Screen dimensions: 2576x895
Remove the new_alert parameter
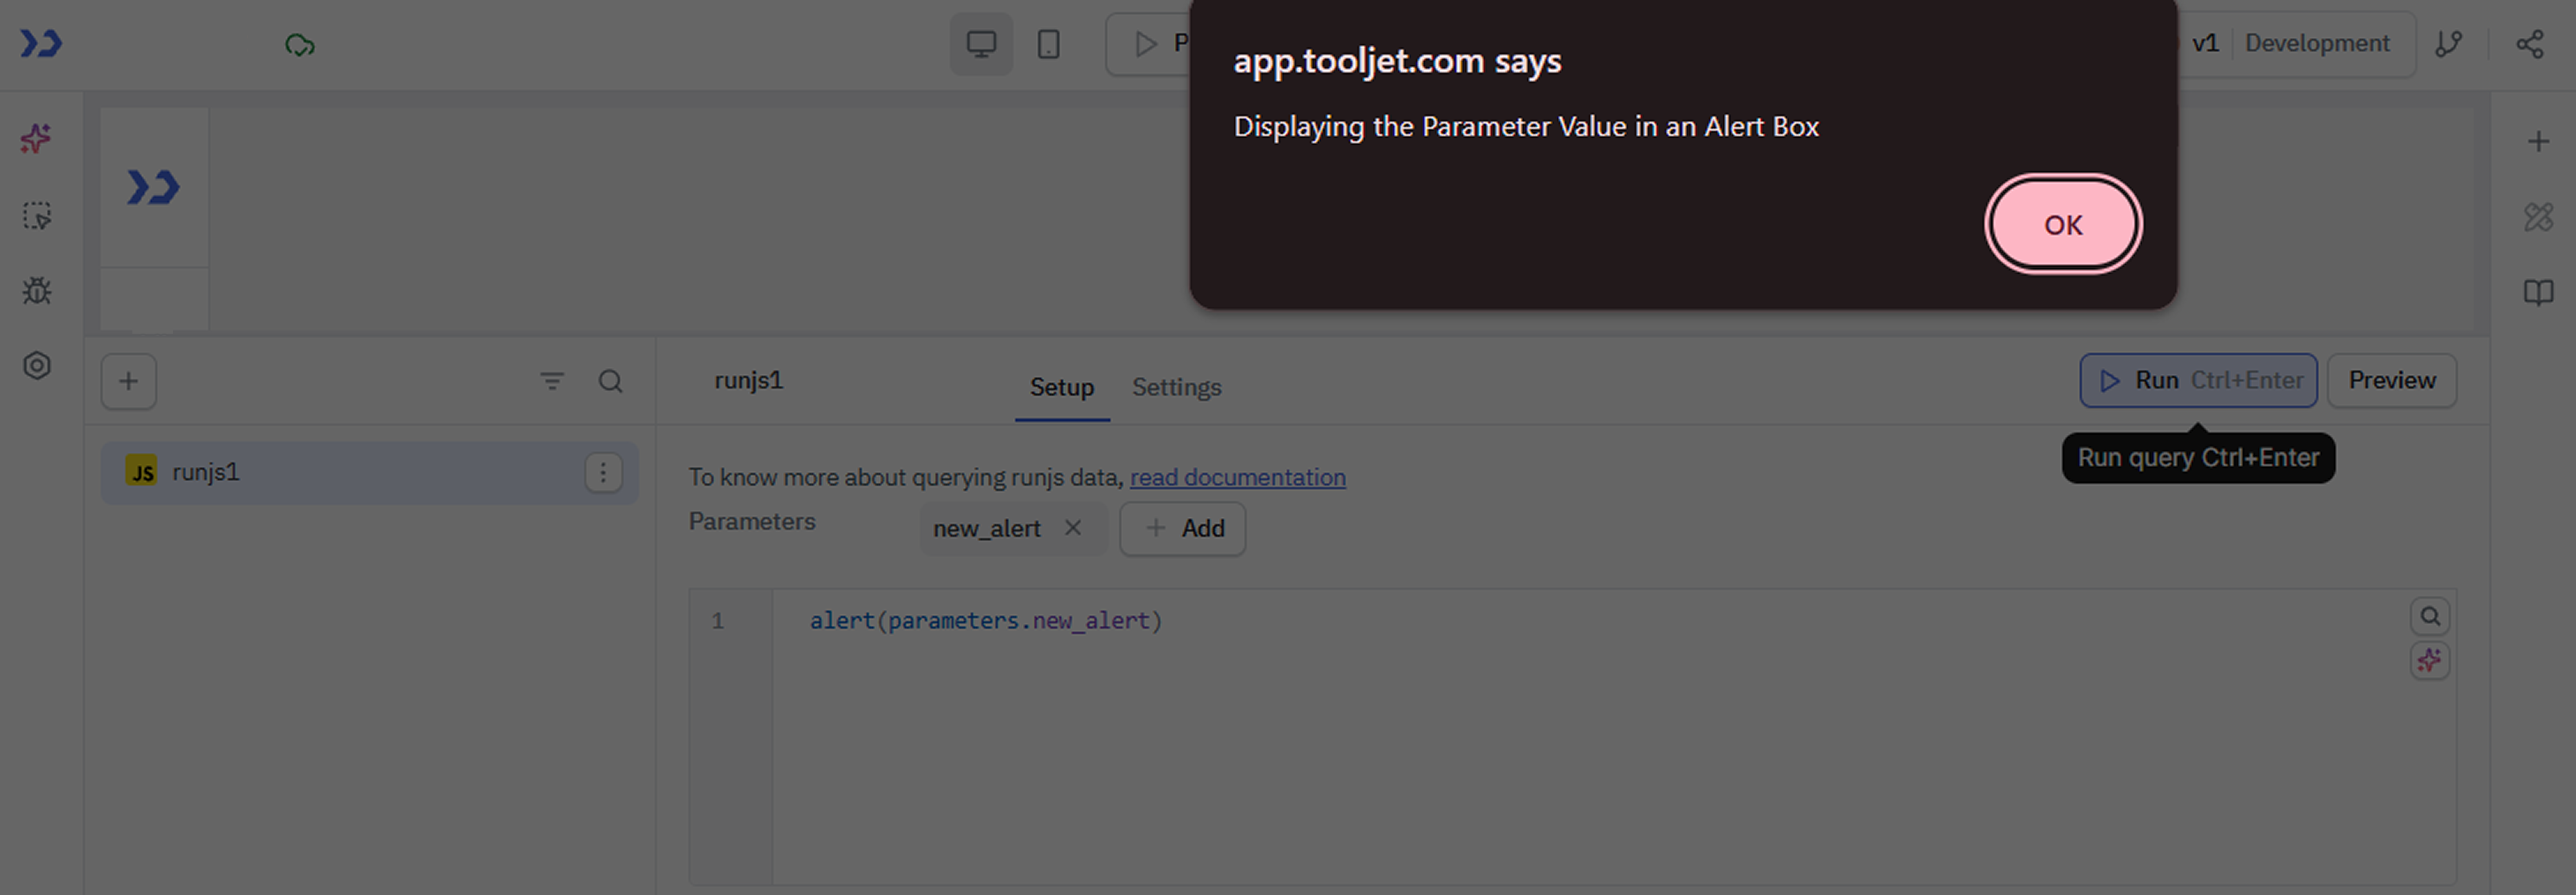(x=1074, y=528)
